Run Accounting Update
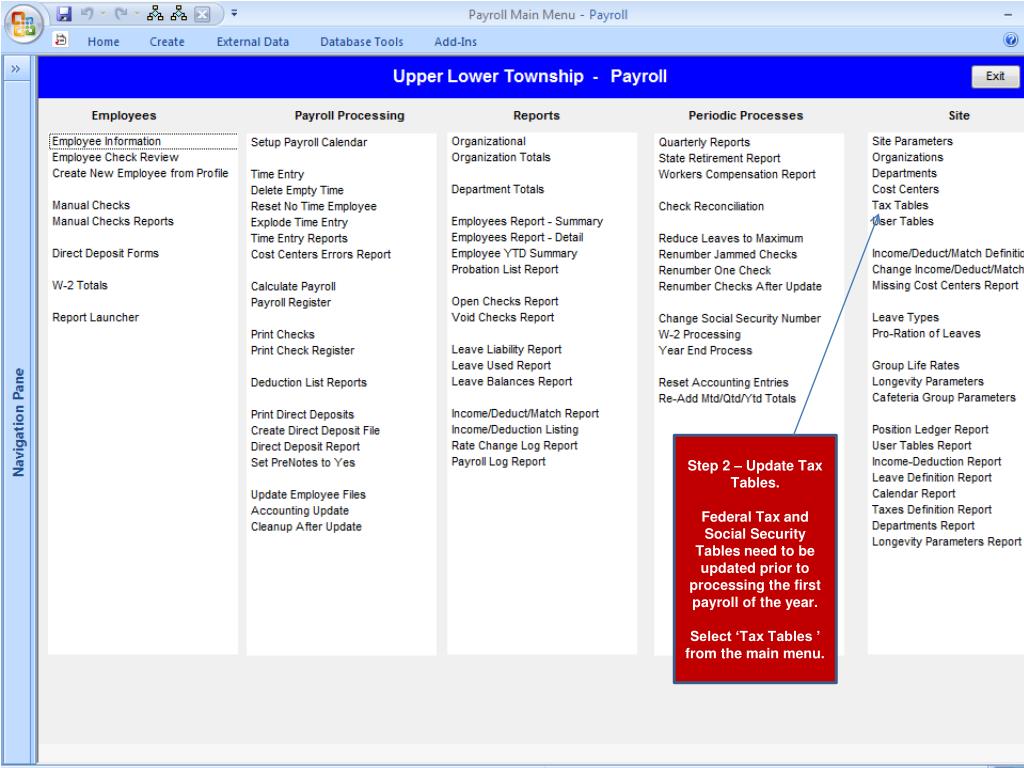Image resolution: width=1024 pixels, height=768 pixels. 300,511
